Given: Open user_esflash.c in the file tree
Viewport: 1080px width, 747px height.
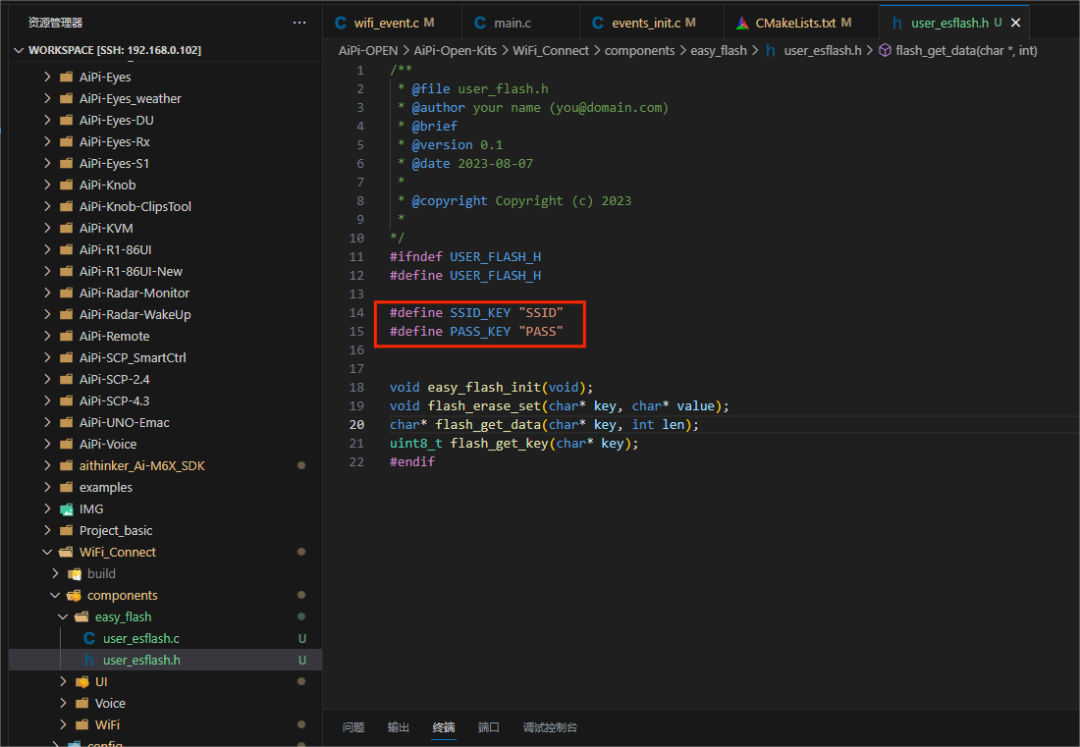Looking at the screenshot, I should [141, 638].
